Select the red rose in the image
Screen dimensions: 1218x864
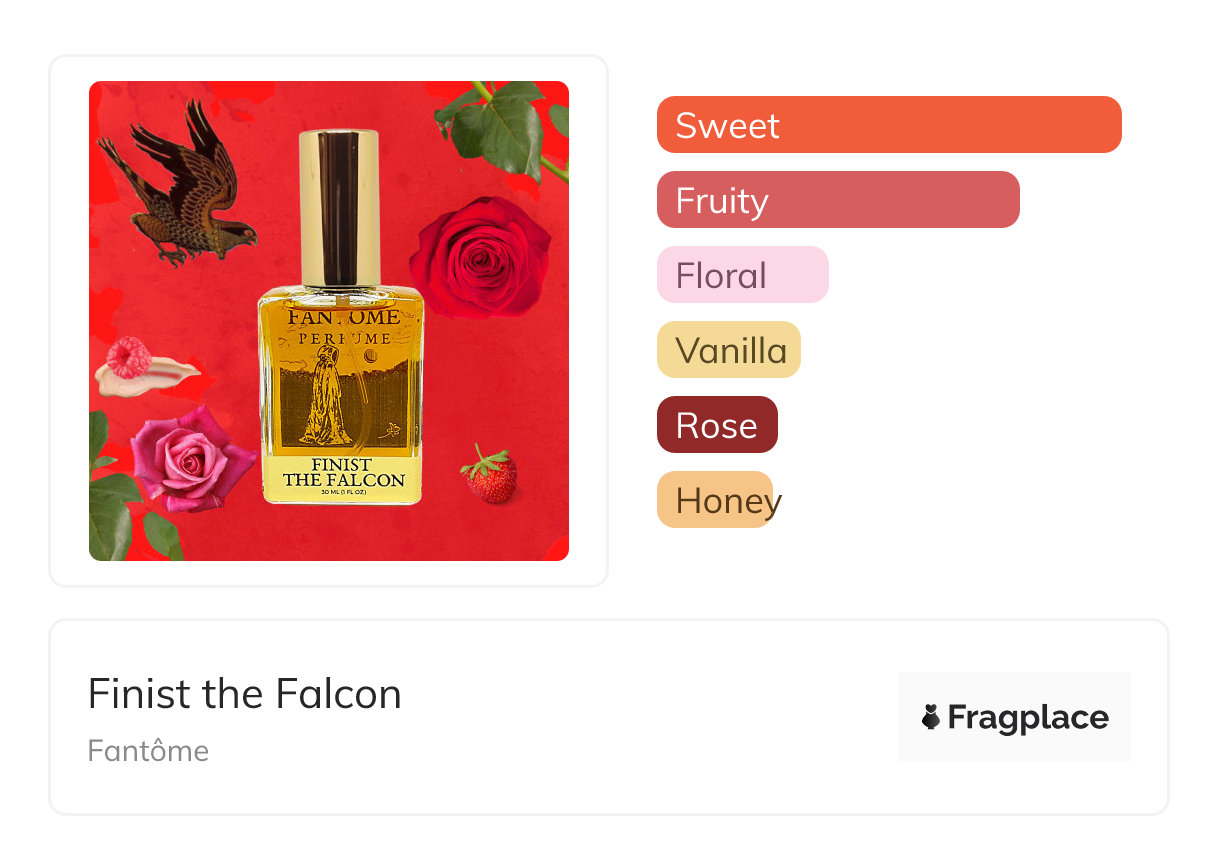coord(481,255)
